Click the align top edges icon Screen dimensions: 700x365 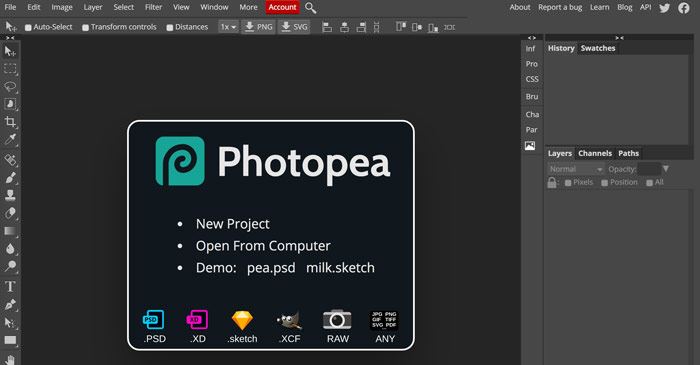[x=400, y=27]
